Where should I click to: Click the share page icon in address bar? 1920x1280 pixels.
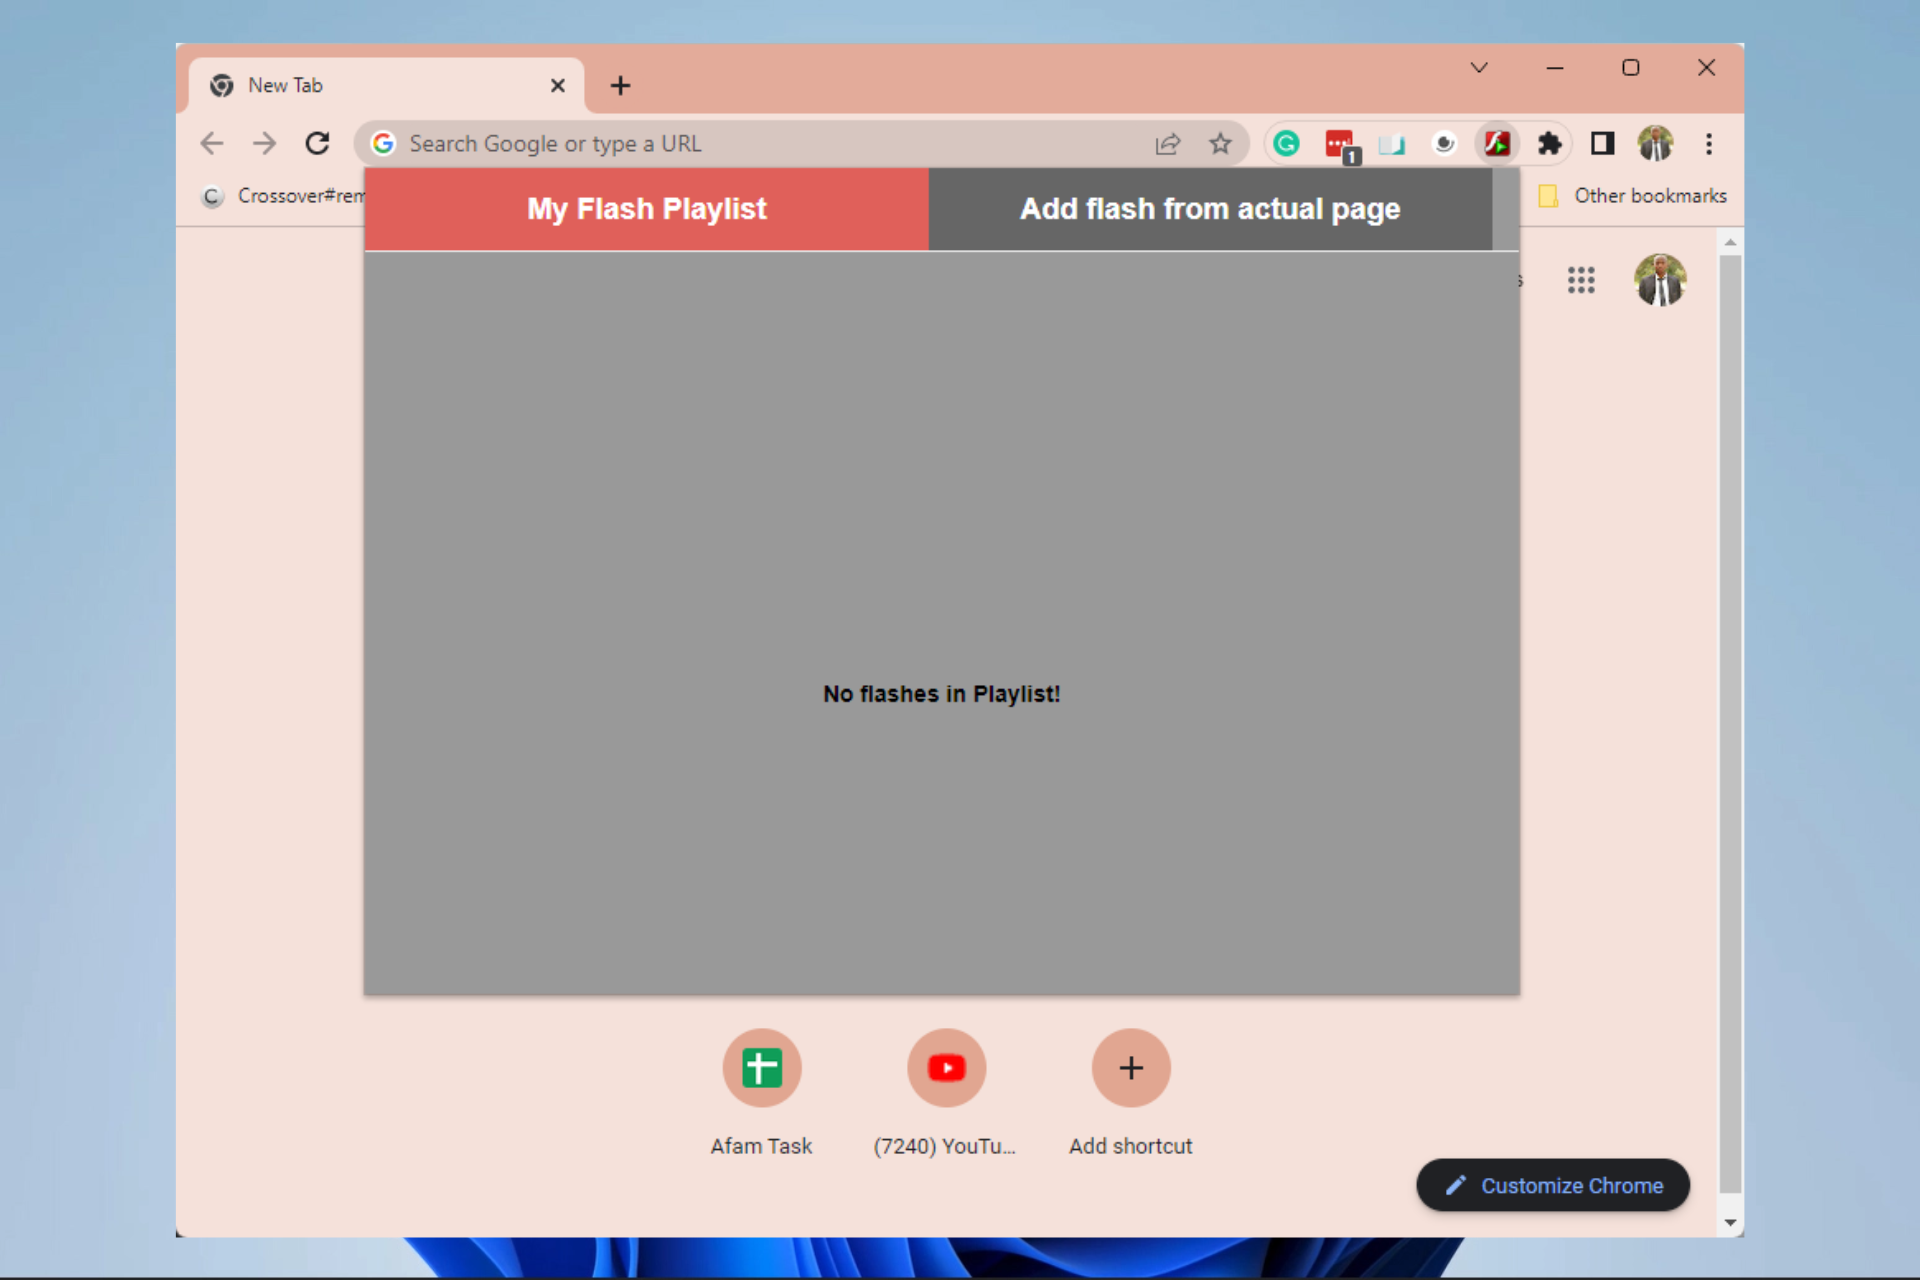pos(1167,144)
